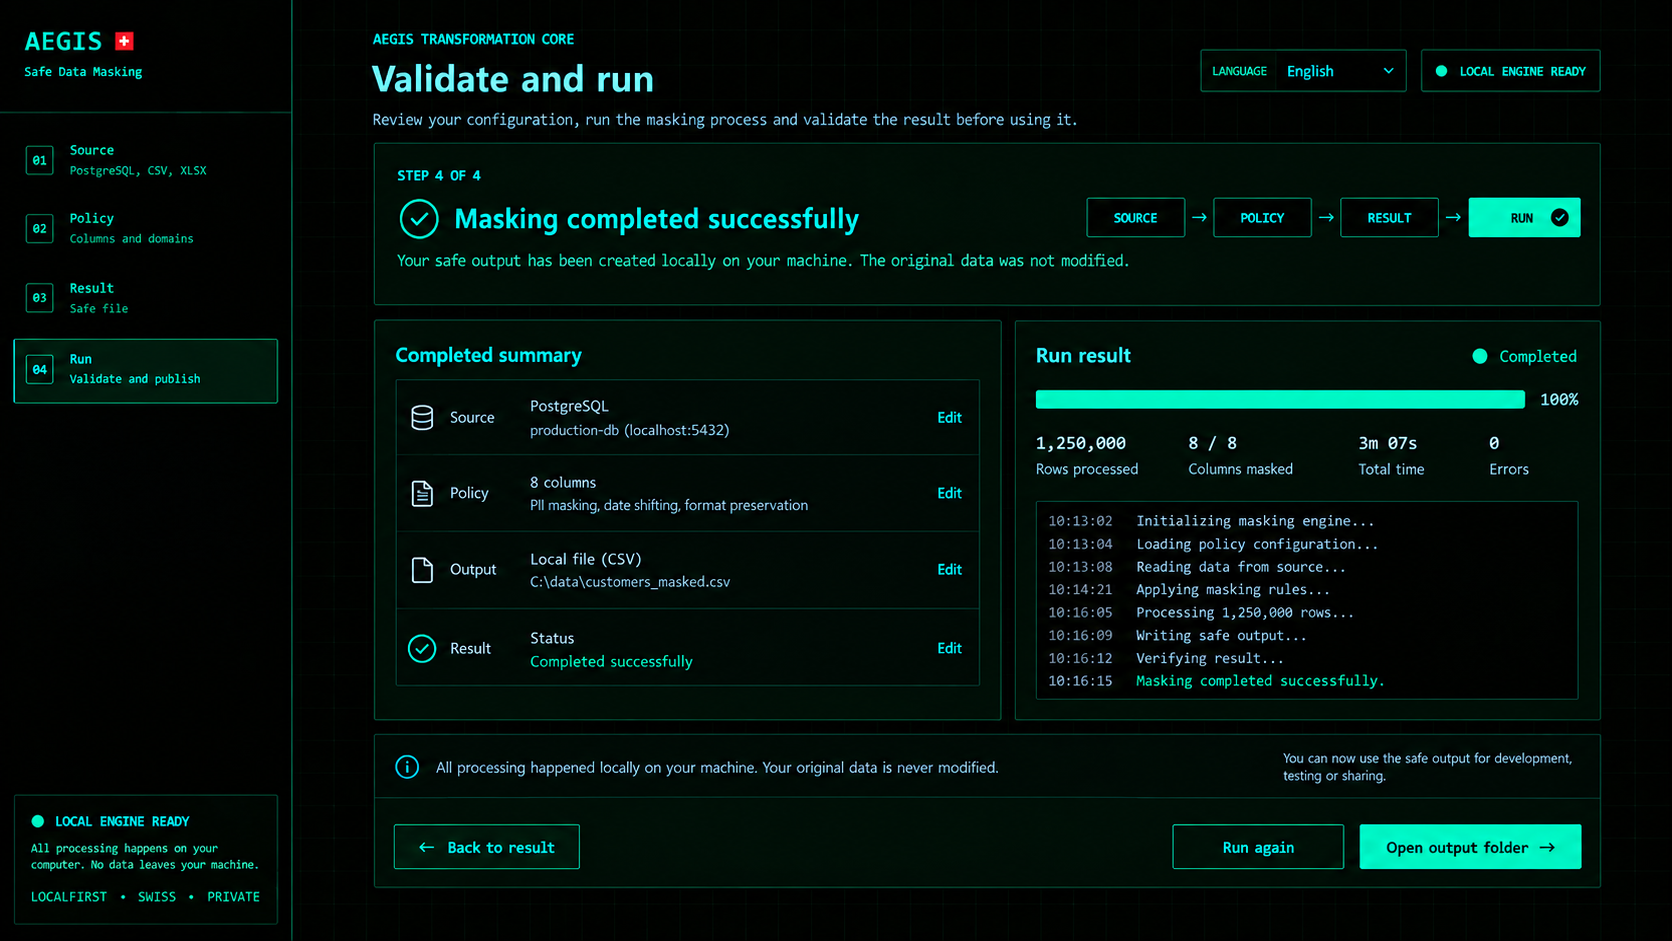
Task: Click log line 'Applying masking rules...'
Action: [x=1233, y=590]
